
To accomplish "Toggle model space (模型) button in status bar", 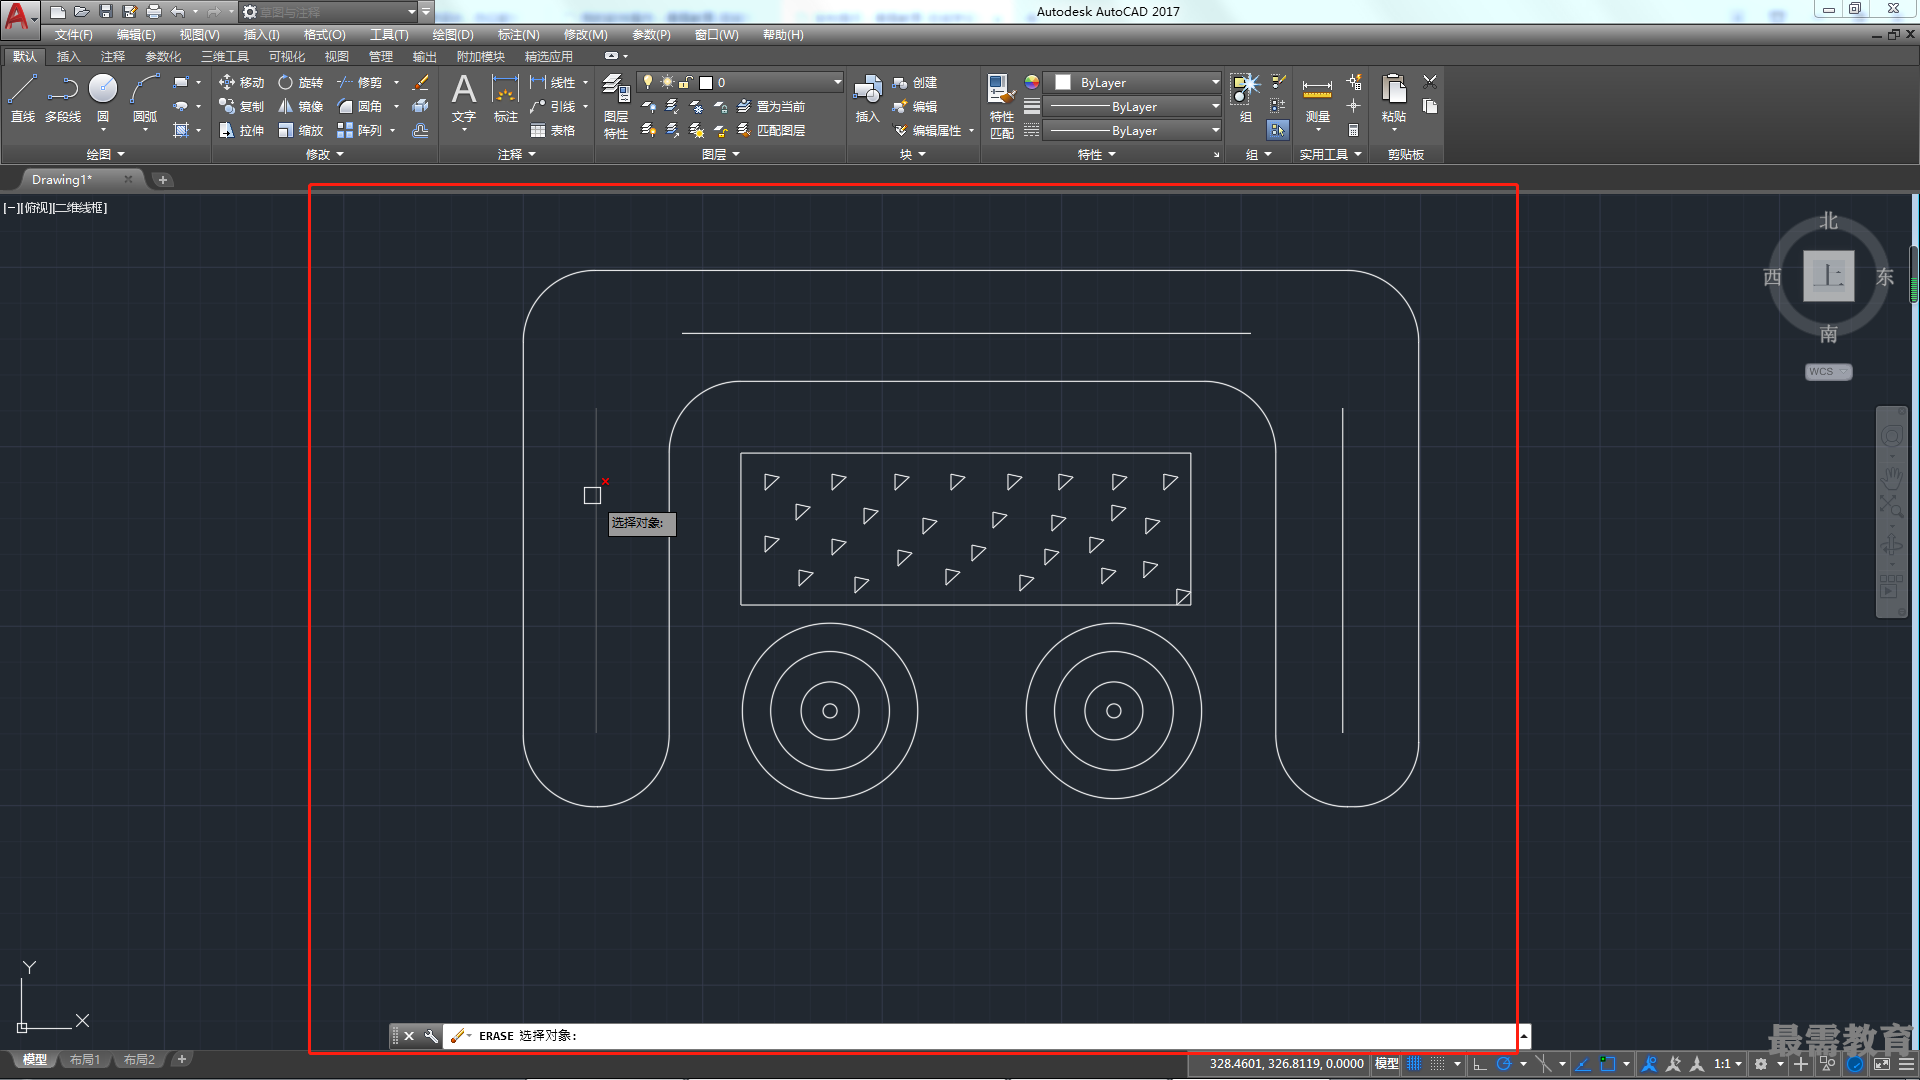I will point(1386,1064).
